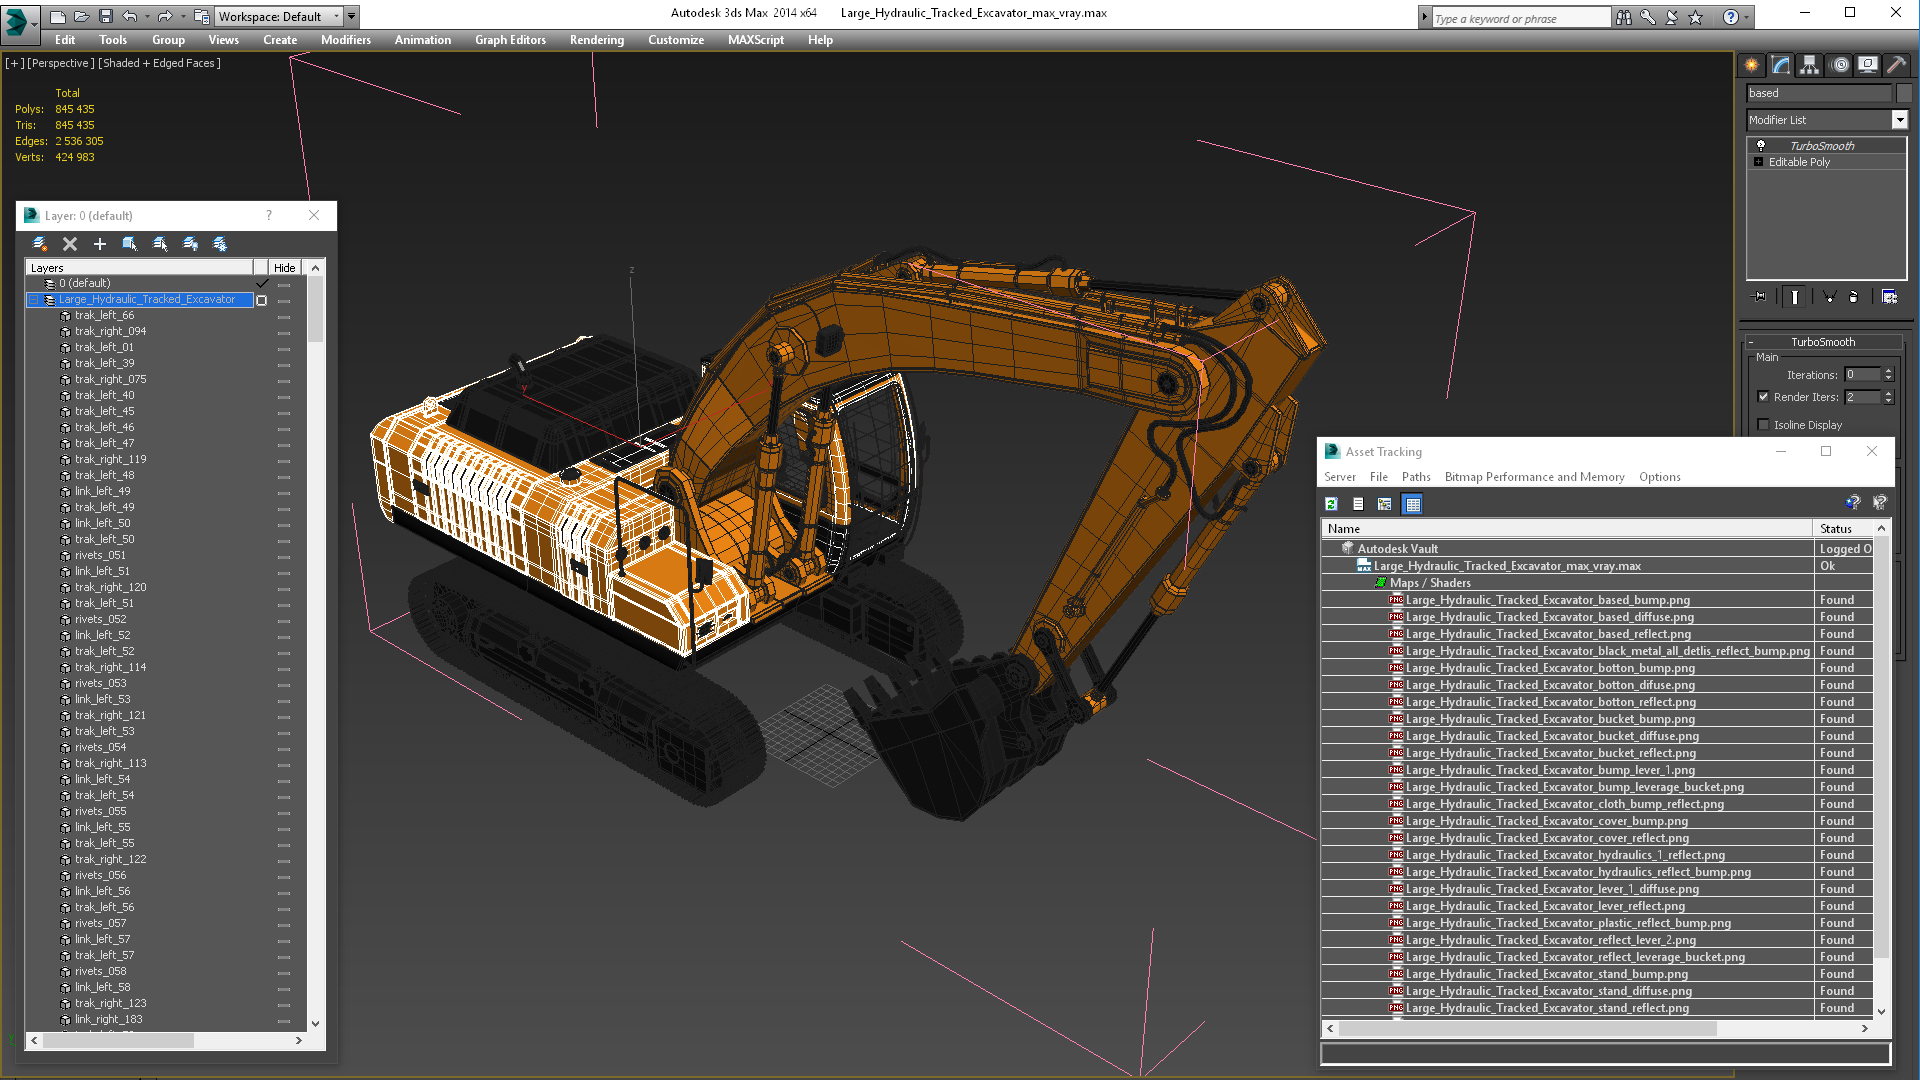
Task: Open the Rendering menu
Action: tap(596, 40)
